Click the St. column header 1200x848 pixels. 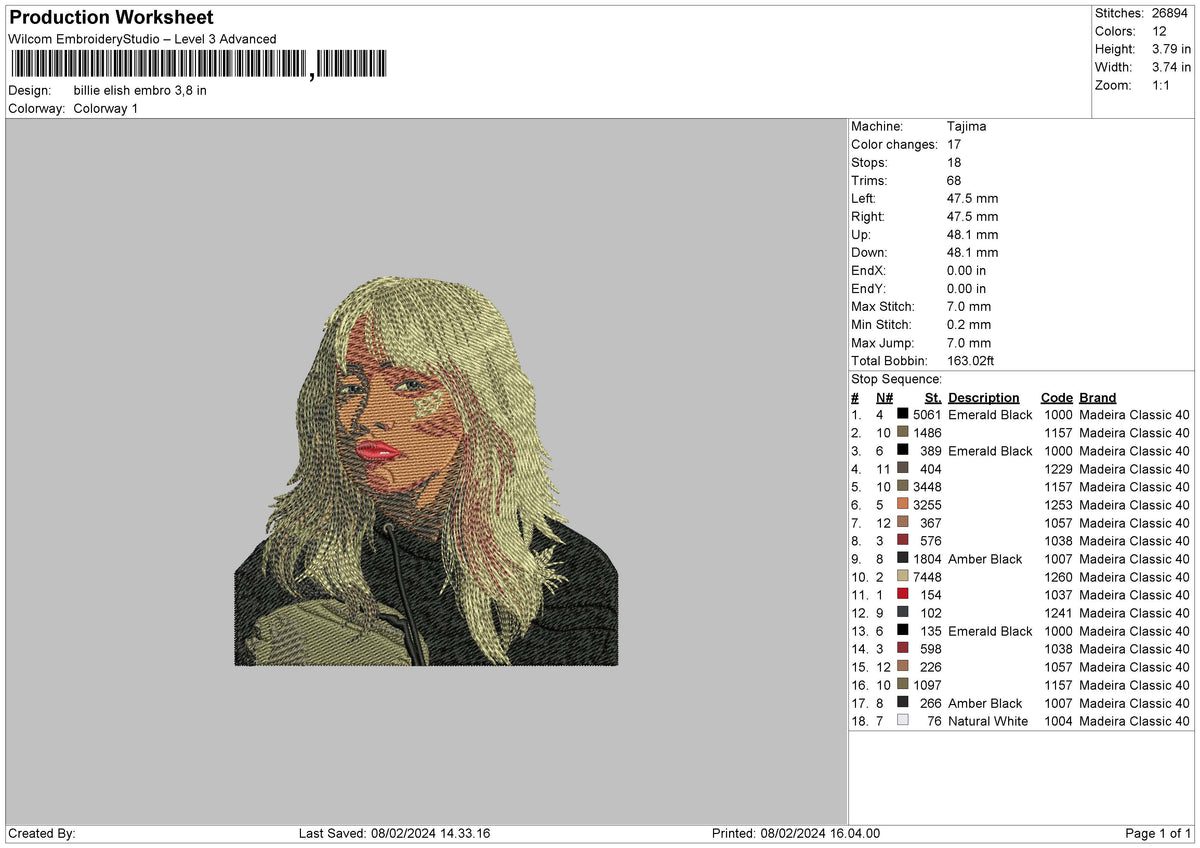932,398
